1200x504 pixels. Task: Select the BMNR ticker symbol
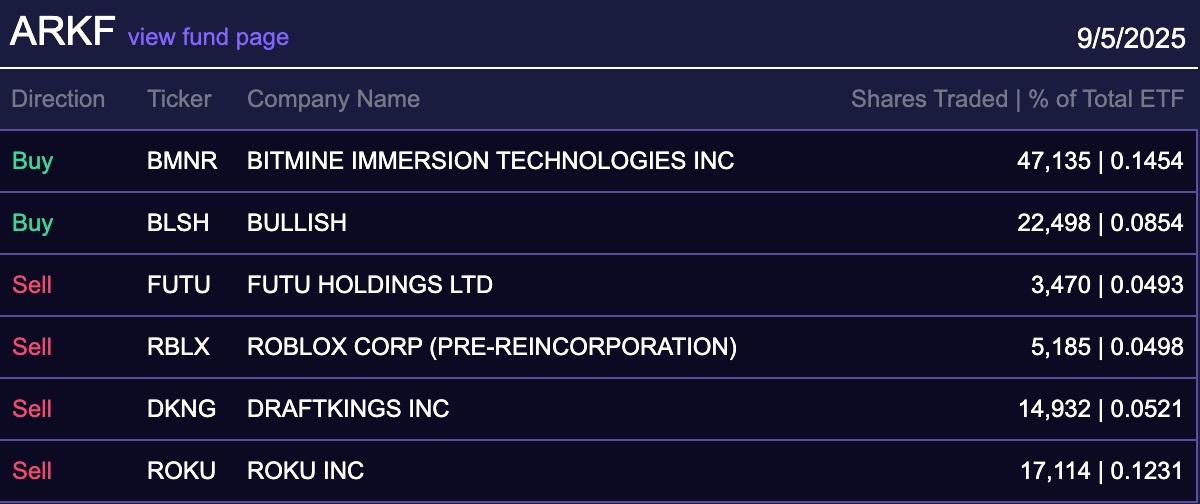click(181, 160)
